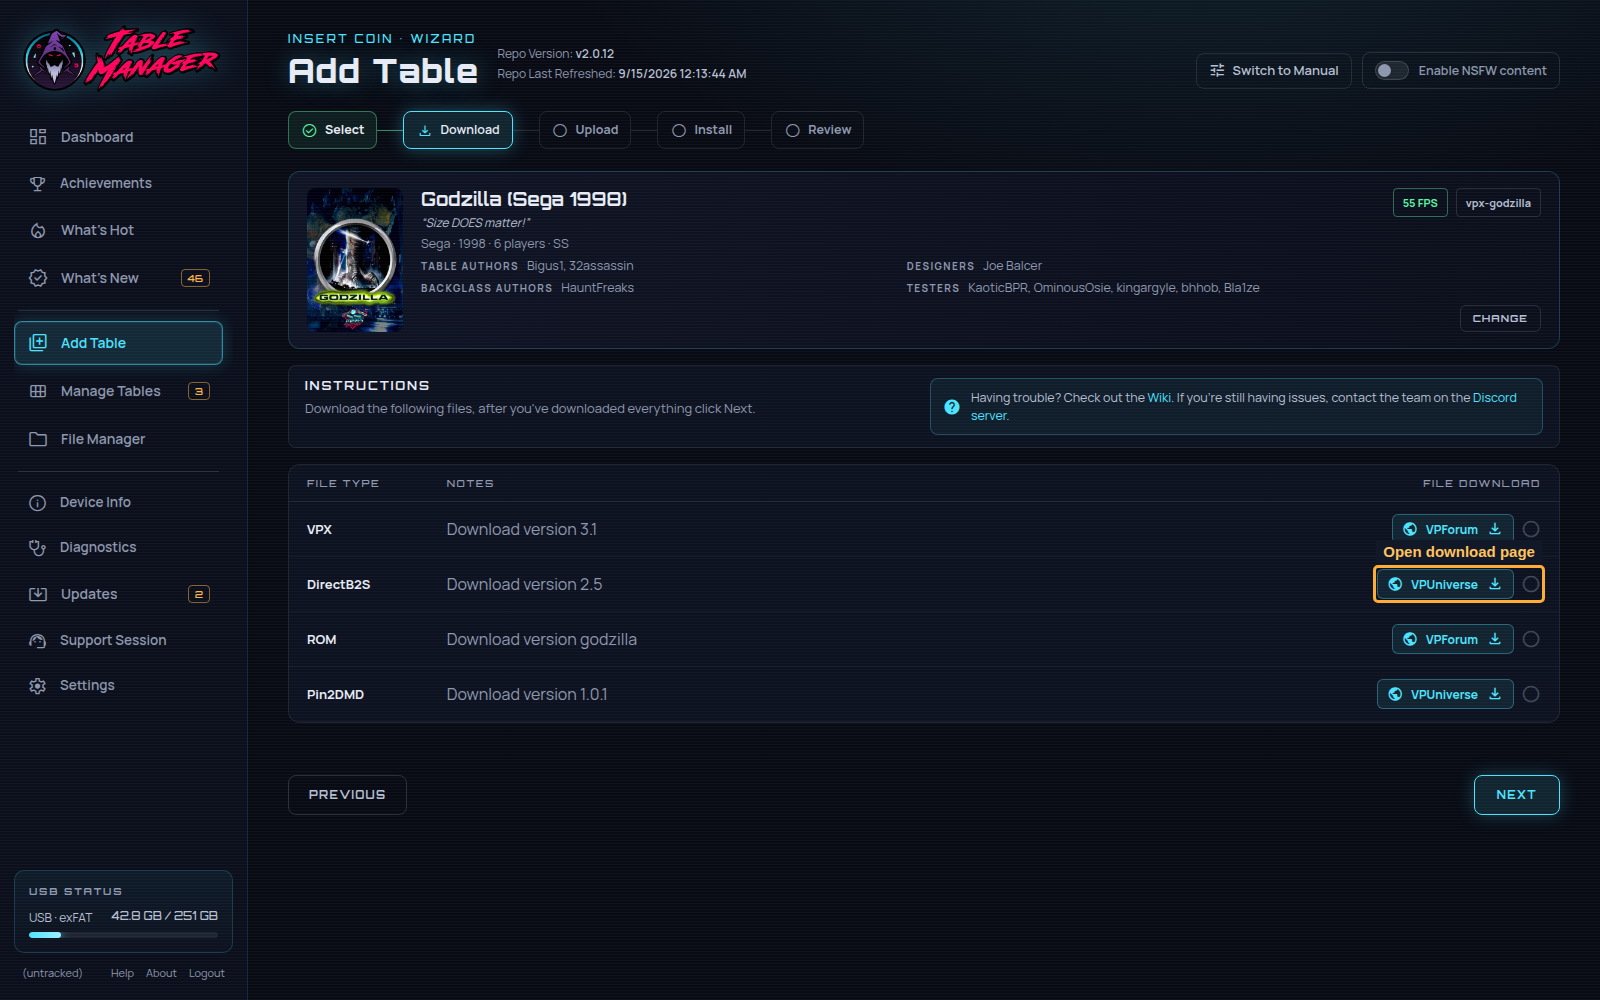This screenshot has height=1000, width=1600.
Task: Click the What's New badge icon
Action: coord(38,278)
